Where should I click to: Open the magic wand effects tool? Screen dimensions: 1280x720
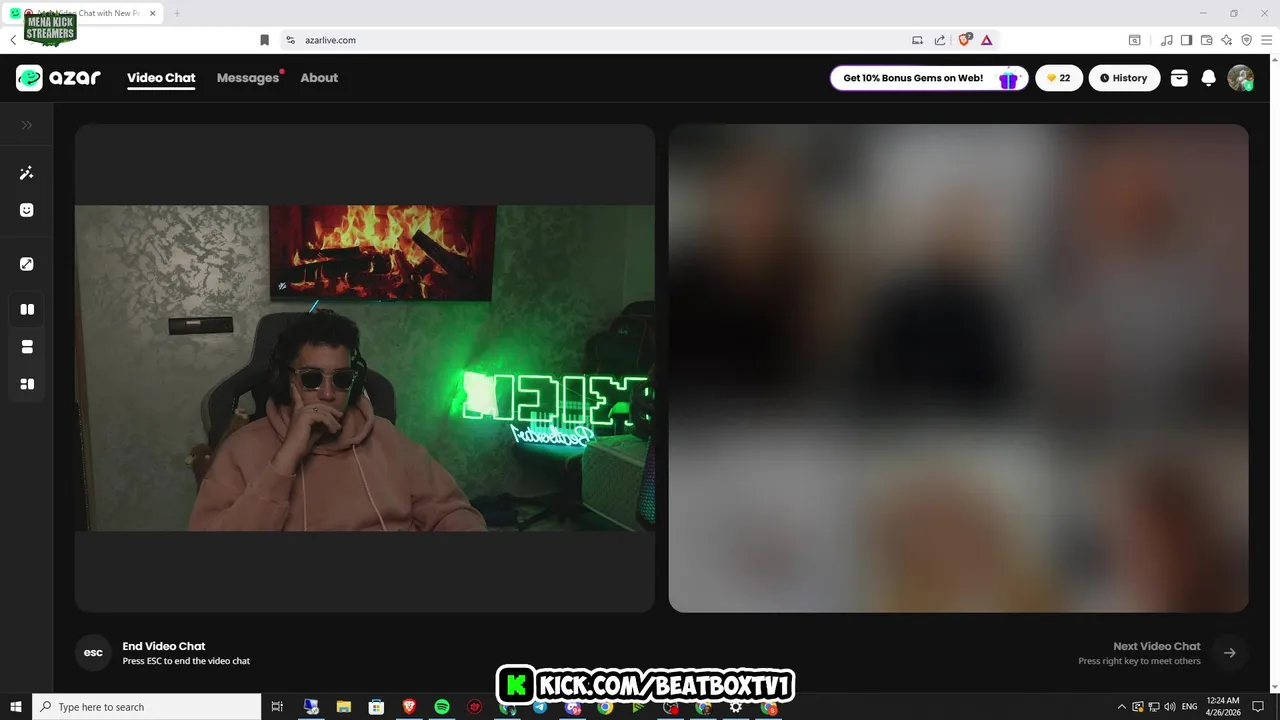coord(27,173)
